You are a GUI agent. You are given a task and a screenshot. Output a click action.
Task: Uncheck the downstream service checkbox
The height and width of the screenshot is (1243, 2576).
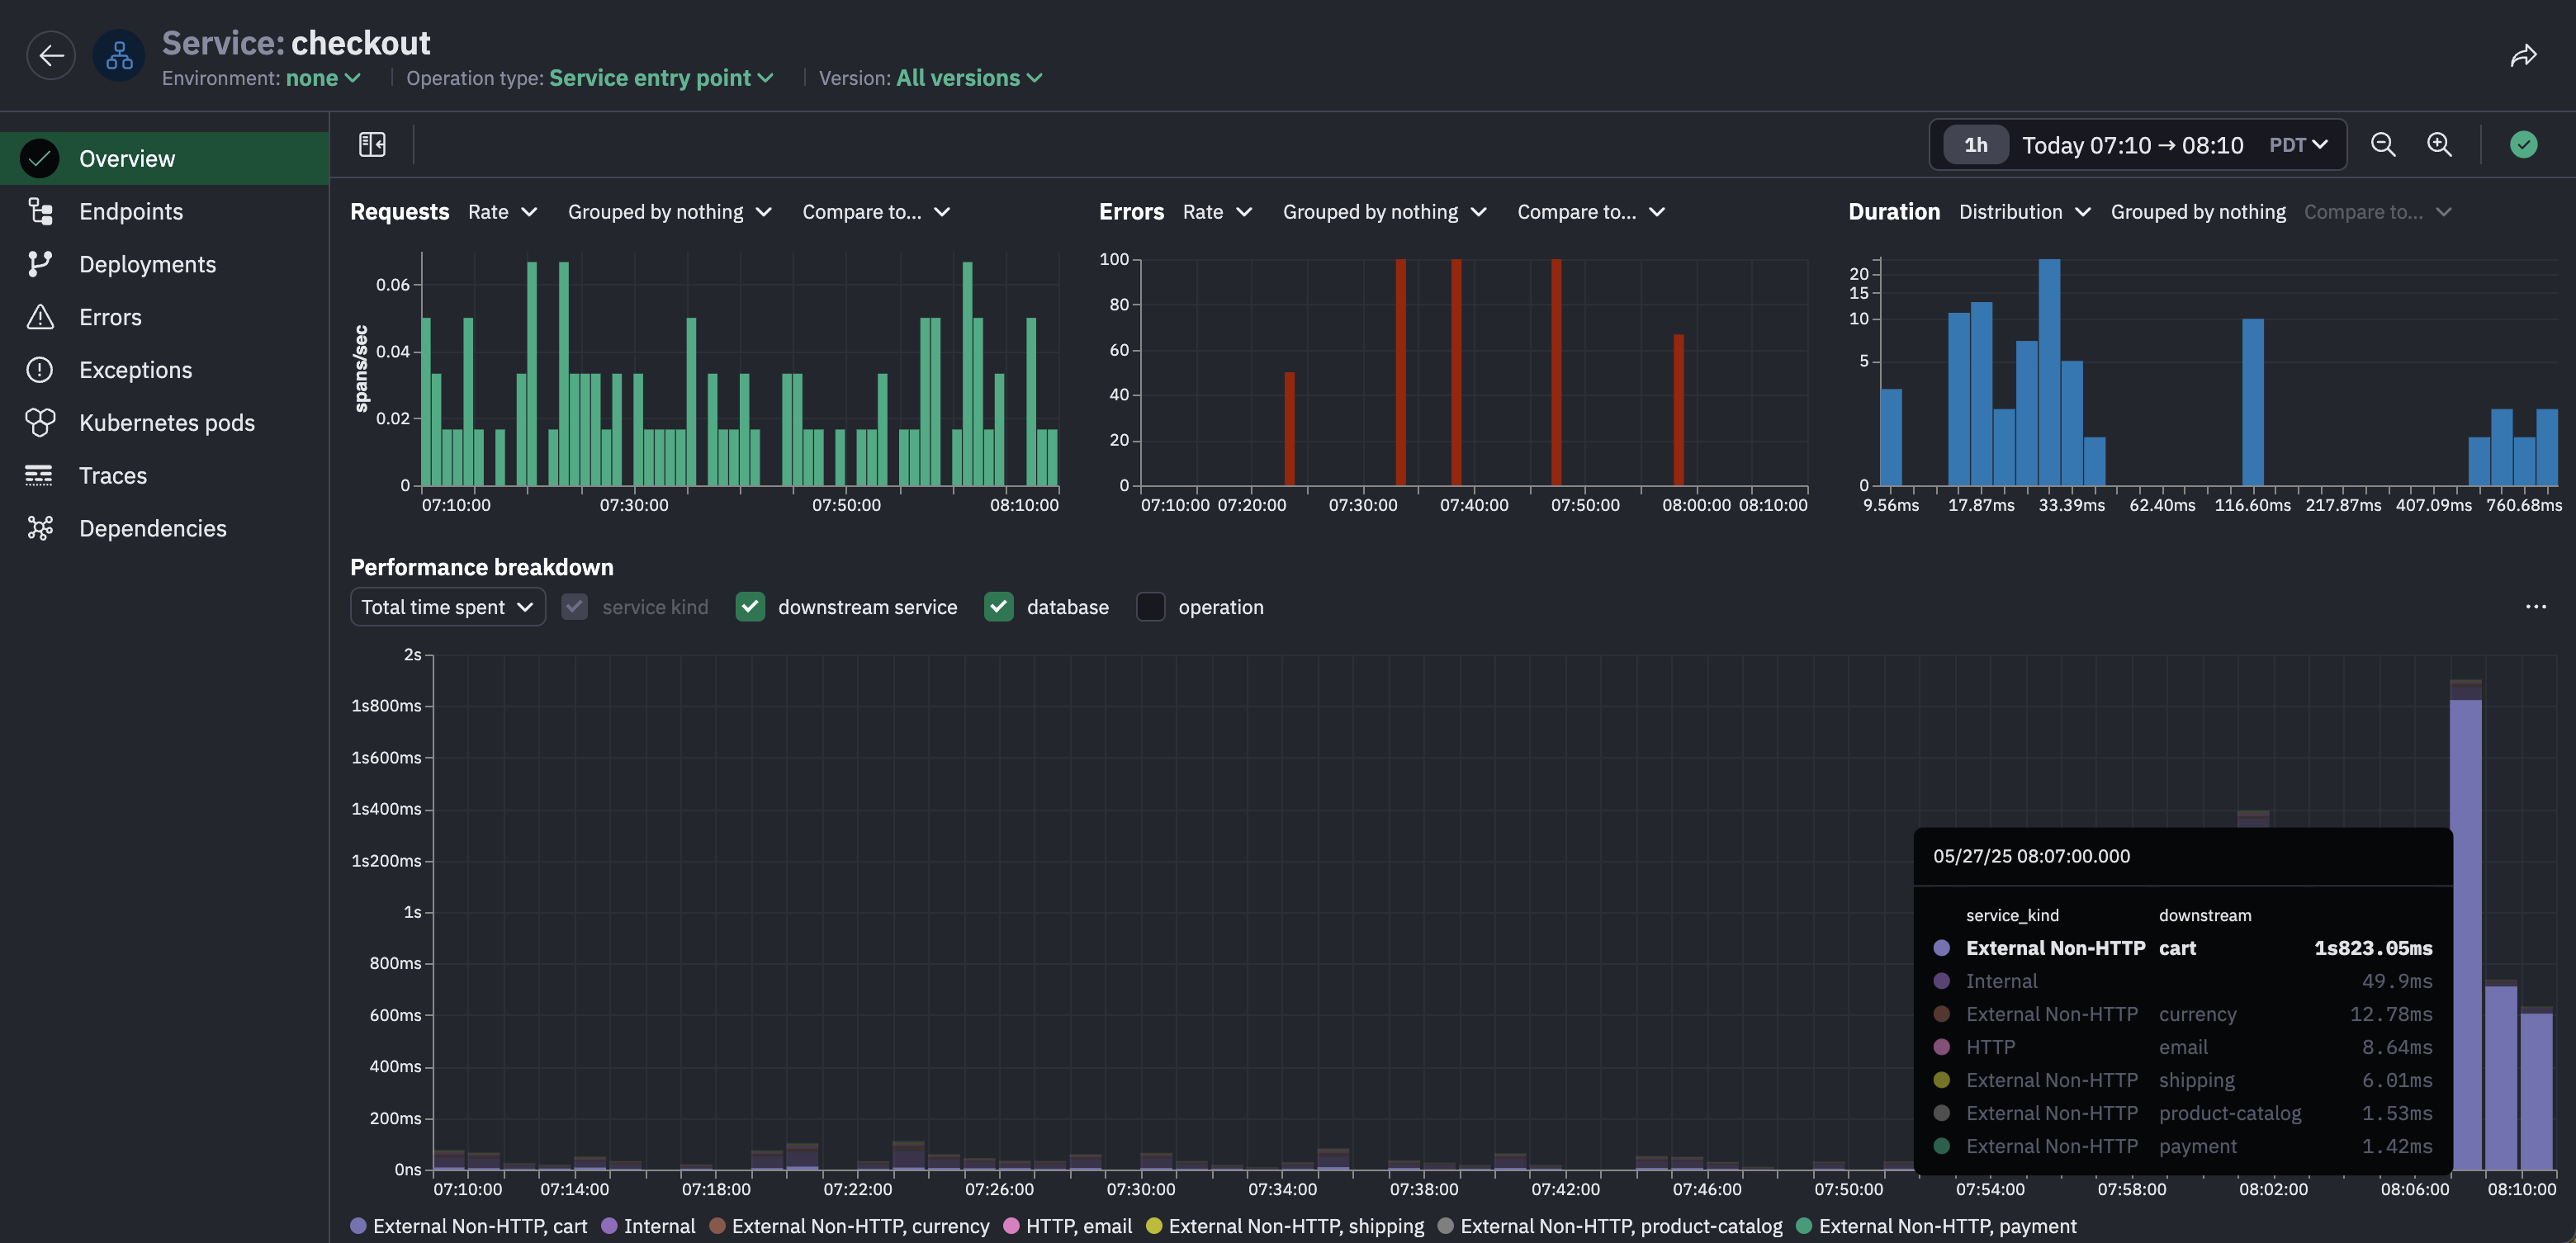[x=750, y=606]
